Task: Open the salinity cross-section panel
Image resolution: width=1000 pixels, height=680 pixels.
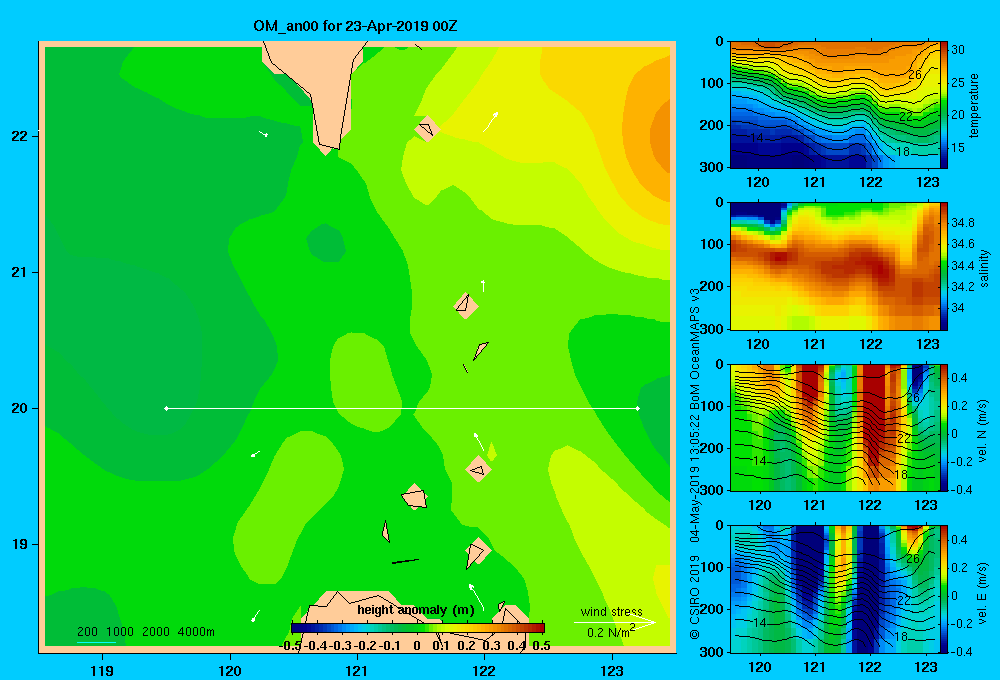Action: 834,266
